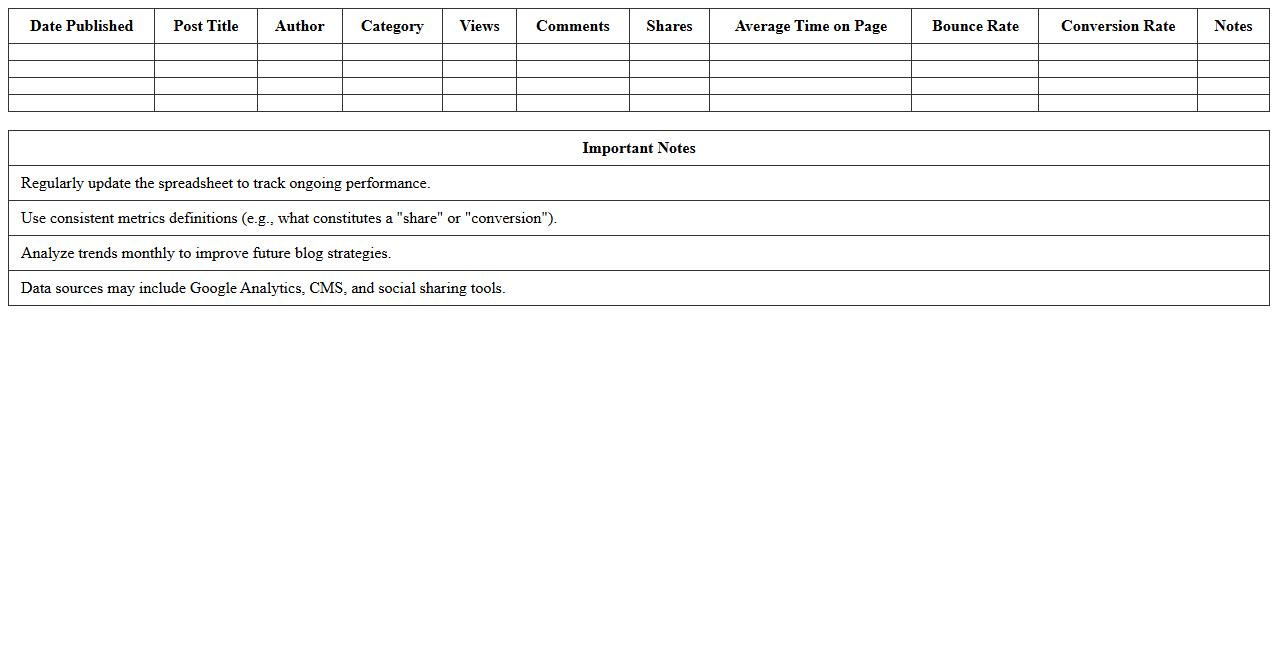Screen dimensions: 1278x650
Task: Click the Author column header
Action: coord(299,26)
